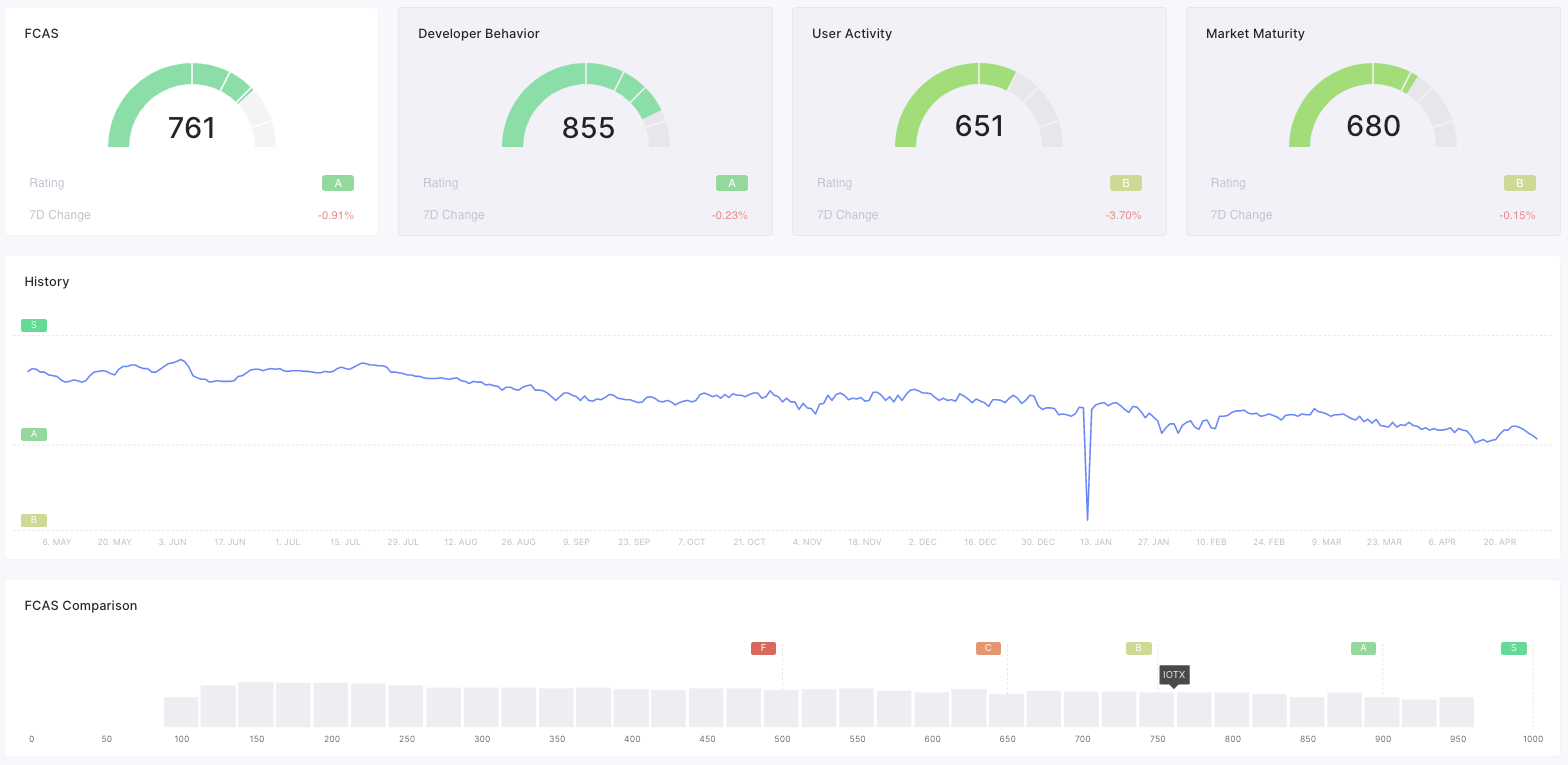Click the Developer Behavior gauge showing 855
The image size is (1568, 765).
[x=586, y=106]
